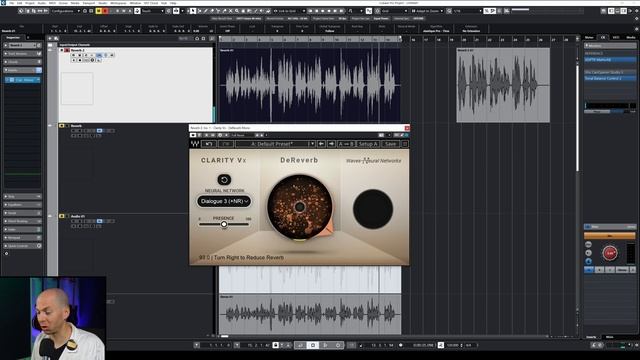Open the Workspaces menu
This screenshot has height=360, width=640.
click(x=118, y=3)
